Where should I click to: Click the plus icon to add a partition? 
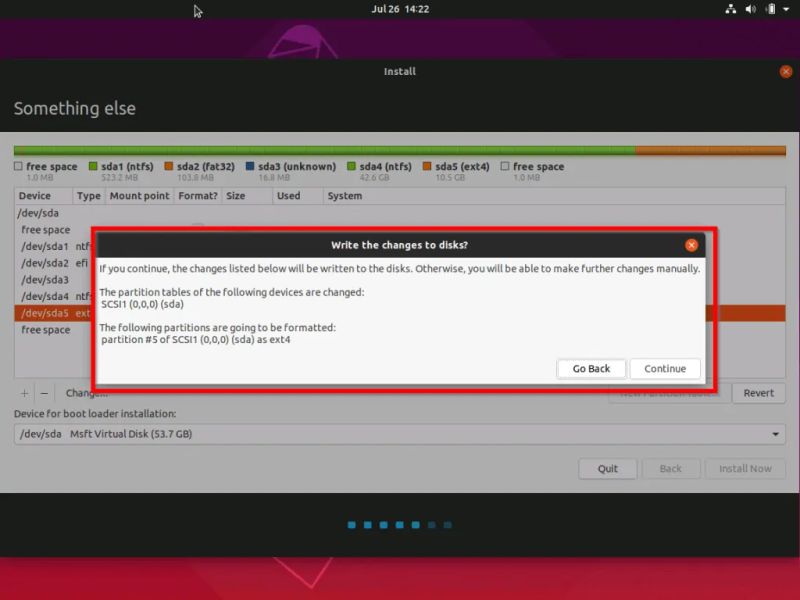[x=23, y=392]
